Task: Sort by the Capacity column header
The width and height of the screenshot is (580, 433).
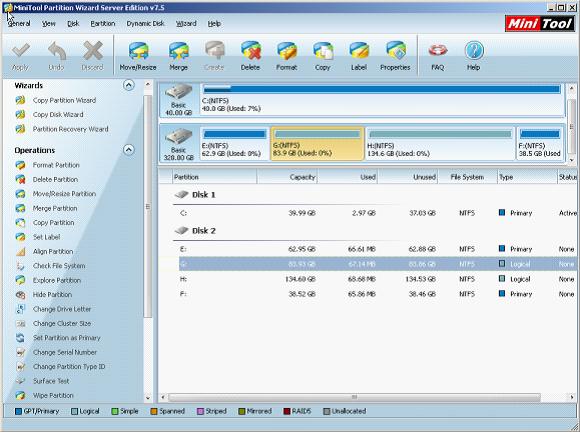Action: point(287,177)
